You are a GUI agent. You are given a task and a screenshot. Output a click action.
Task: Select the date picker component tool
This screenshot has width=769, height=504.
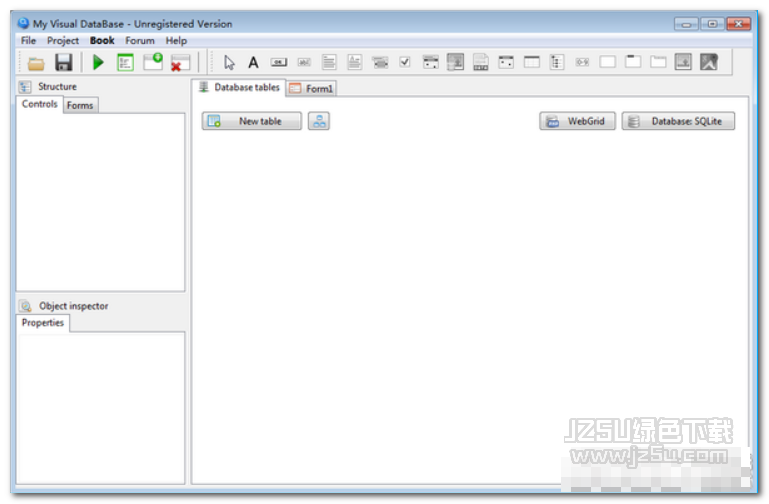coord(431,62)
